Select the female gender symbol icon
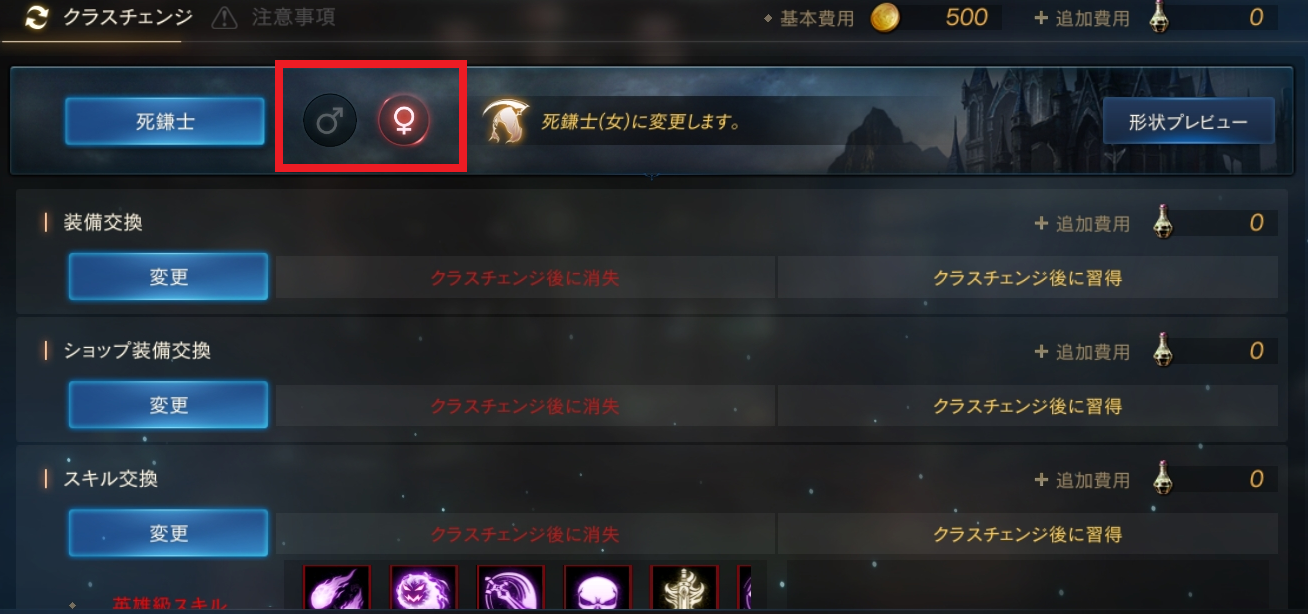 pos(404,122)
